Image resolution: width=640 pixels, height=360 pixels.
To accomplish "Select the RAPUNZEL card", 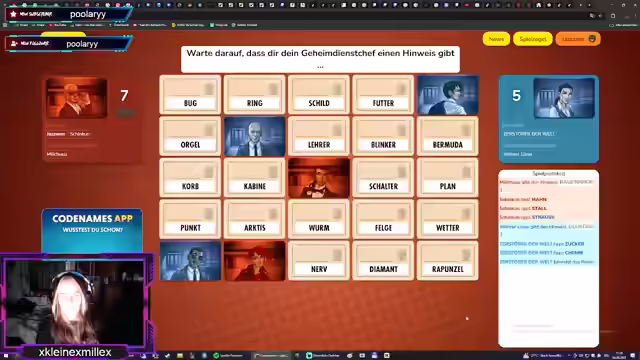I will coord(448,261).
